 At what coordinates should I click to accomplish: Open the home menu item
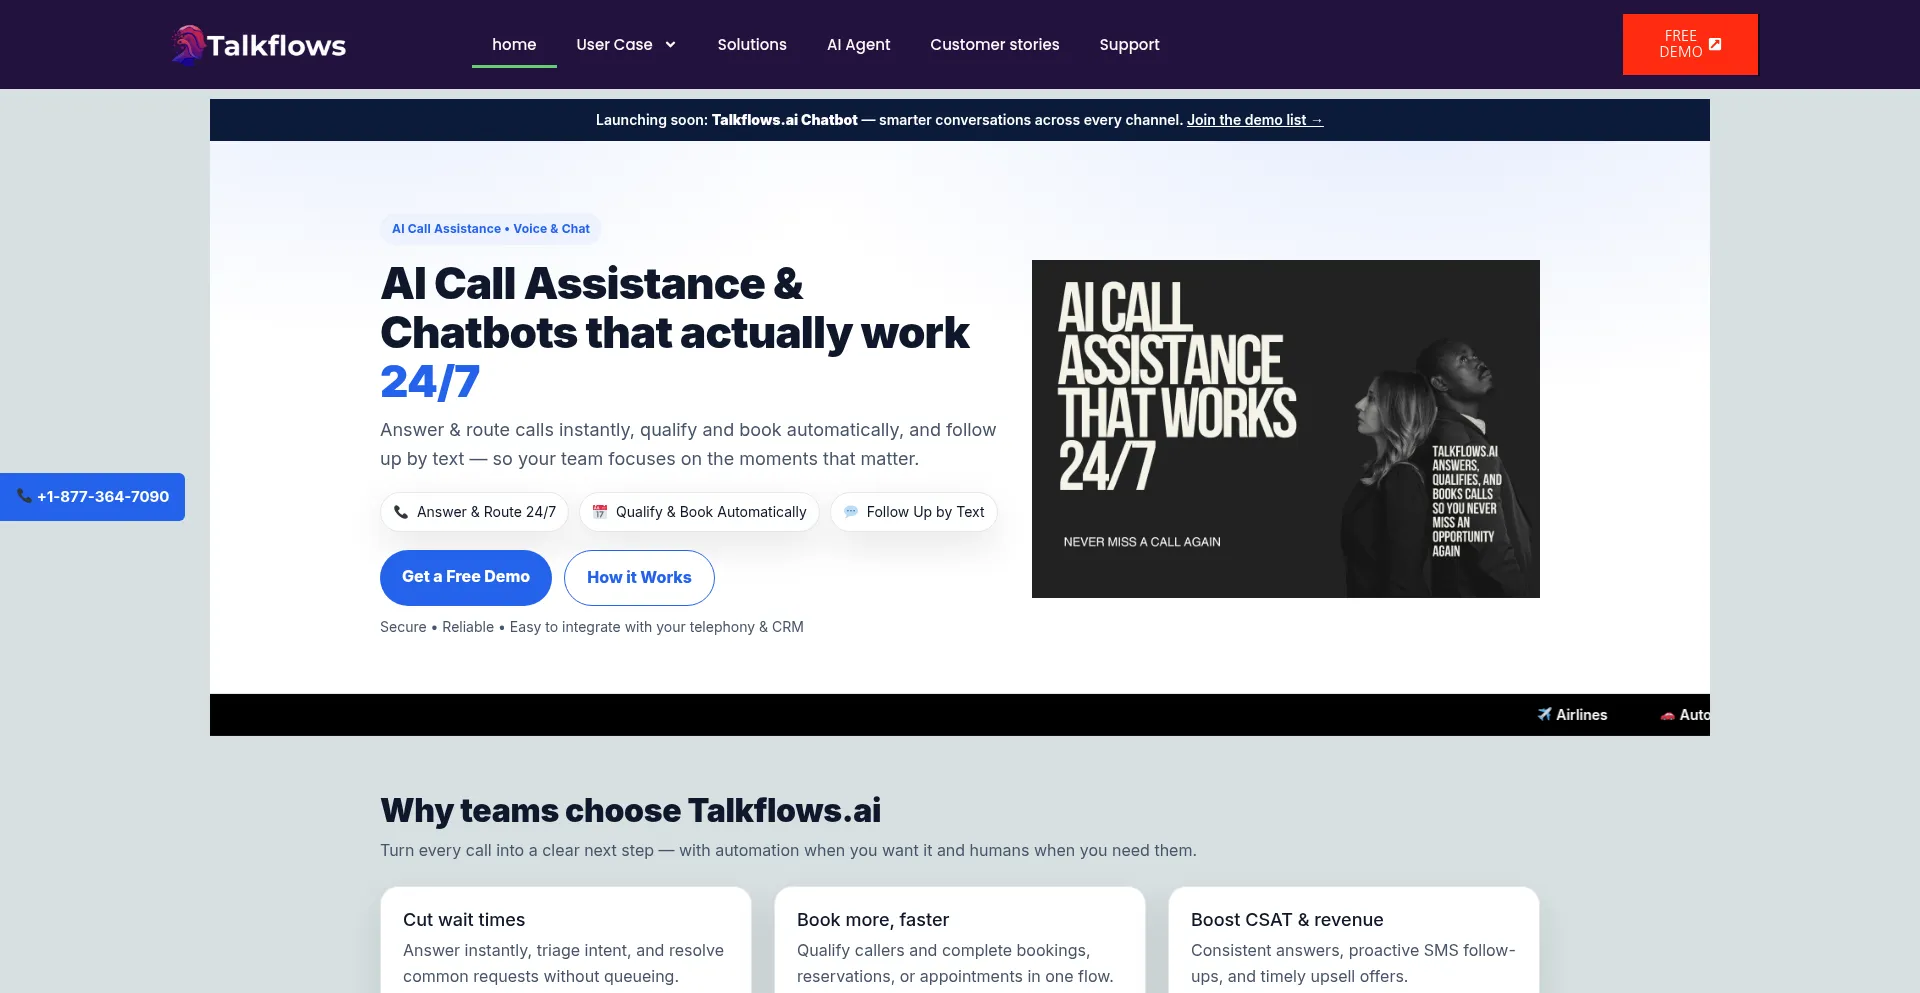click(x=514, y=45)
